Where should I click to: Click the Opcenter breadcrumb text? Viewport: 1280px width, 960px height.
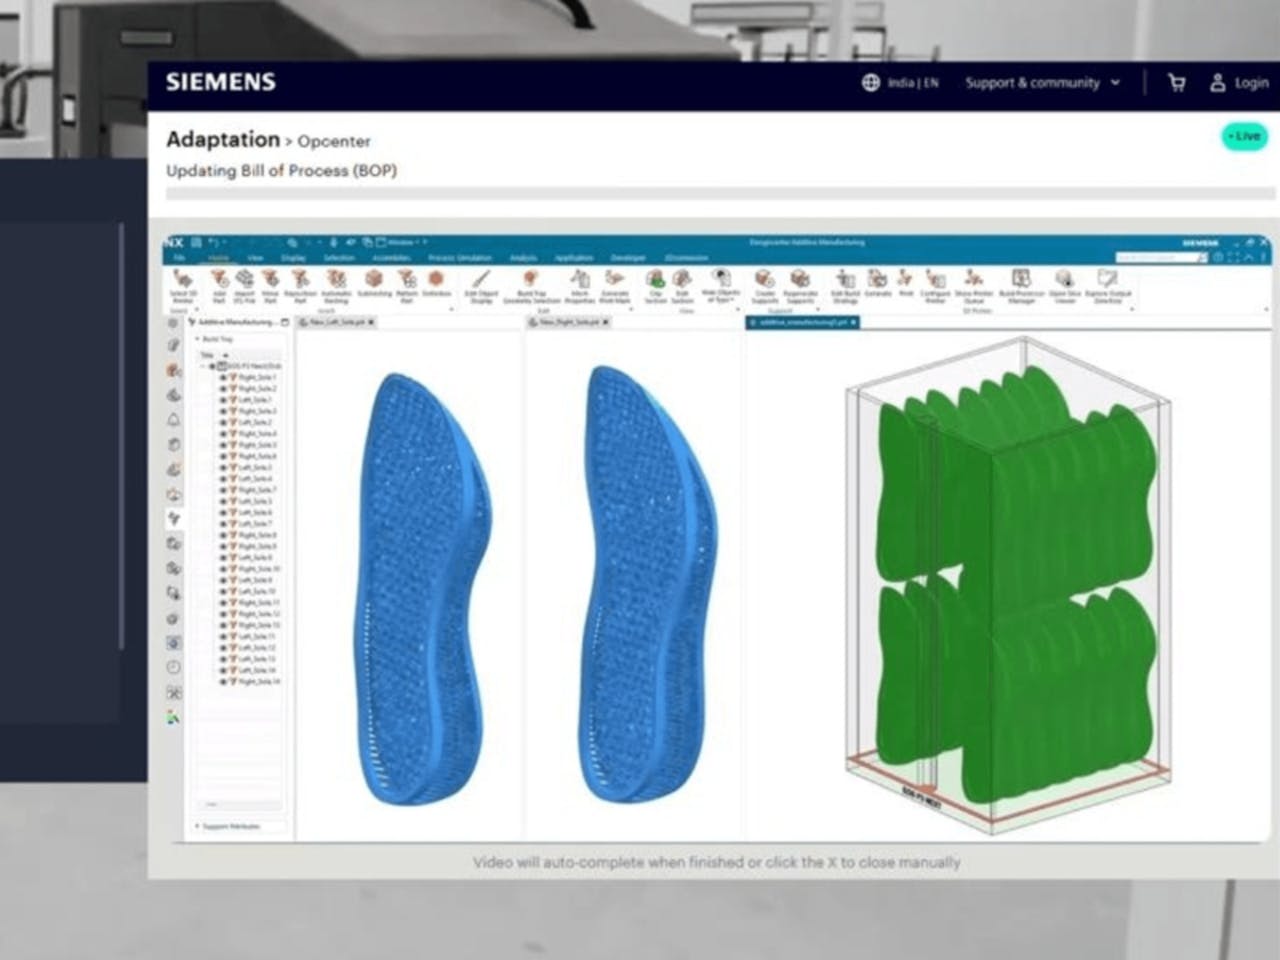pyautogui.click(x=334, y=141)
